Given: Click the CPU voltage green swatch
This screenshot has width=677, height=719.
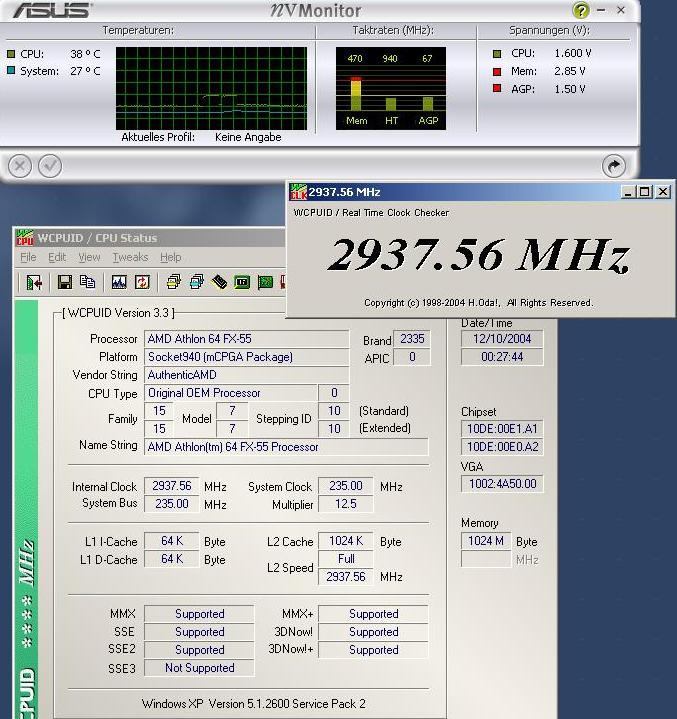Looking at the screenshot, I should [x=497, y=54].
